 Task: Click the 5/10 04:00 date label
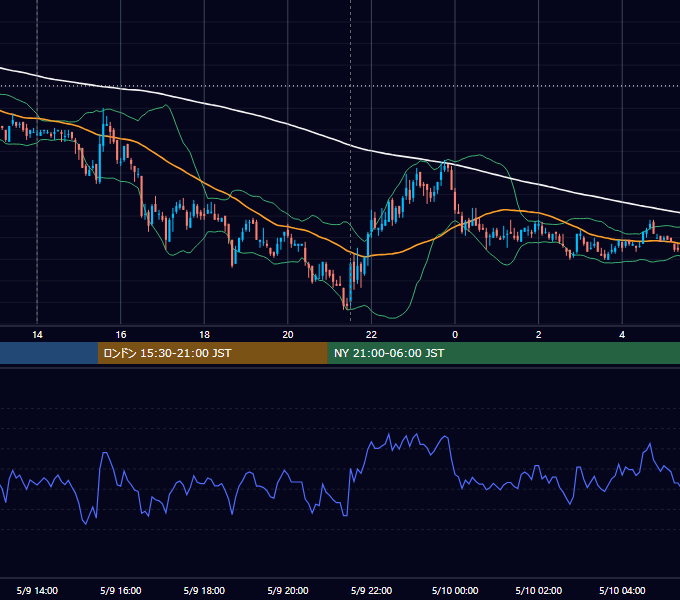pyautogui.click(x=622, y=590)
